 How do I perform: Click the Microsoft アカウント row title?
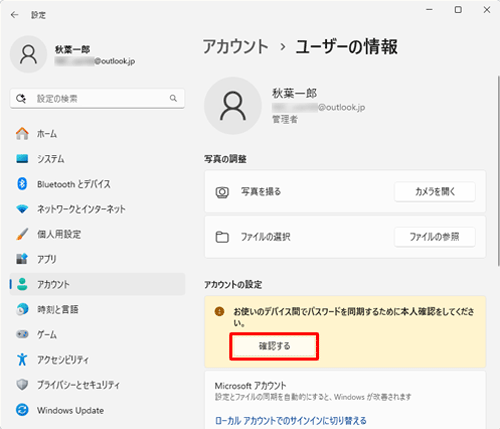point(250,386)
